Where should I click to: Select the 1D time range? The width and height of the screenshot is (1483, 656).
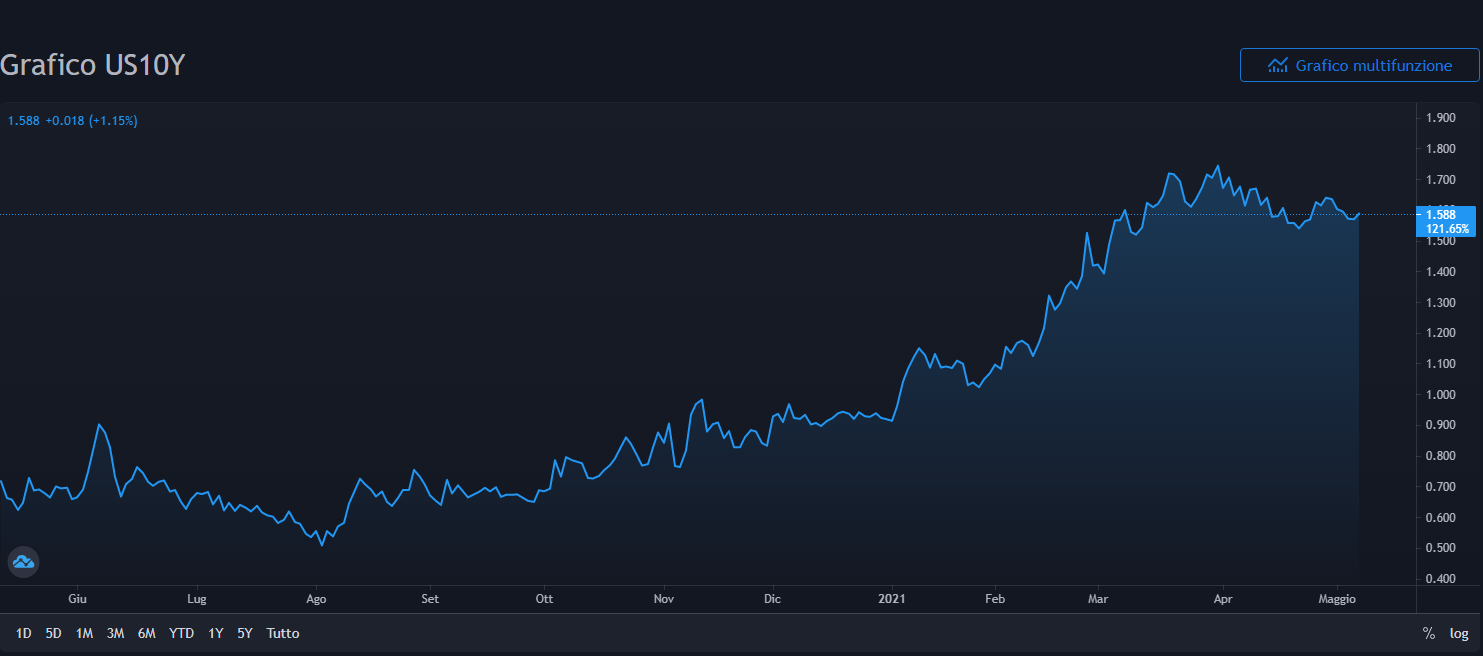point(24,633)
